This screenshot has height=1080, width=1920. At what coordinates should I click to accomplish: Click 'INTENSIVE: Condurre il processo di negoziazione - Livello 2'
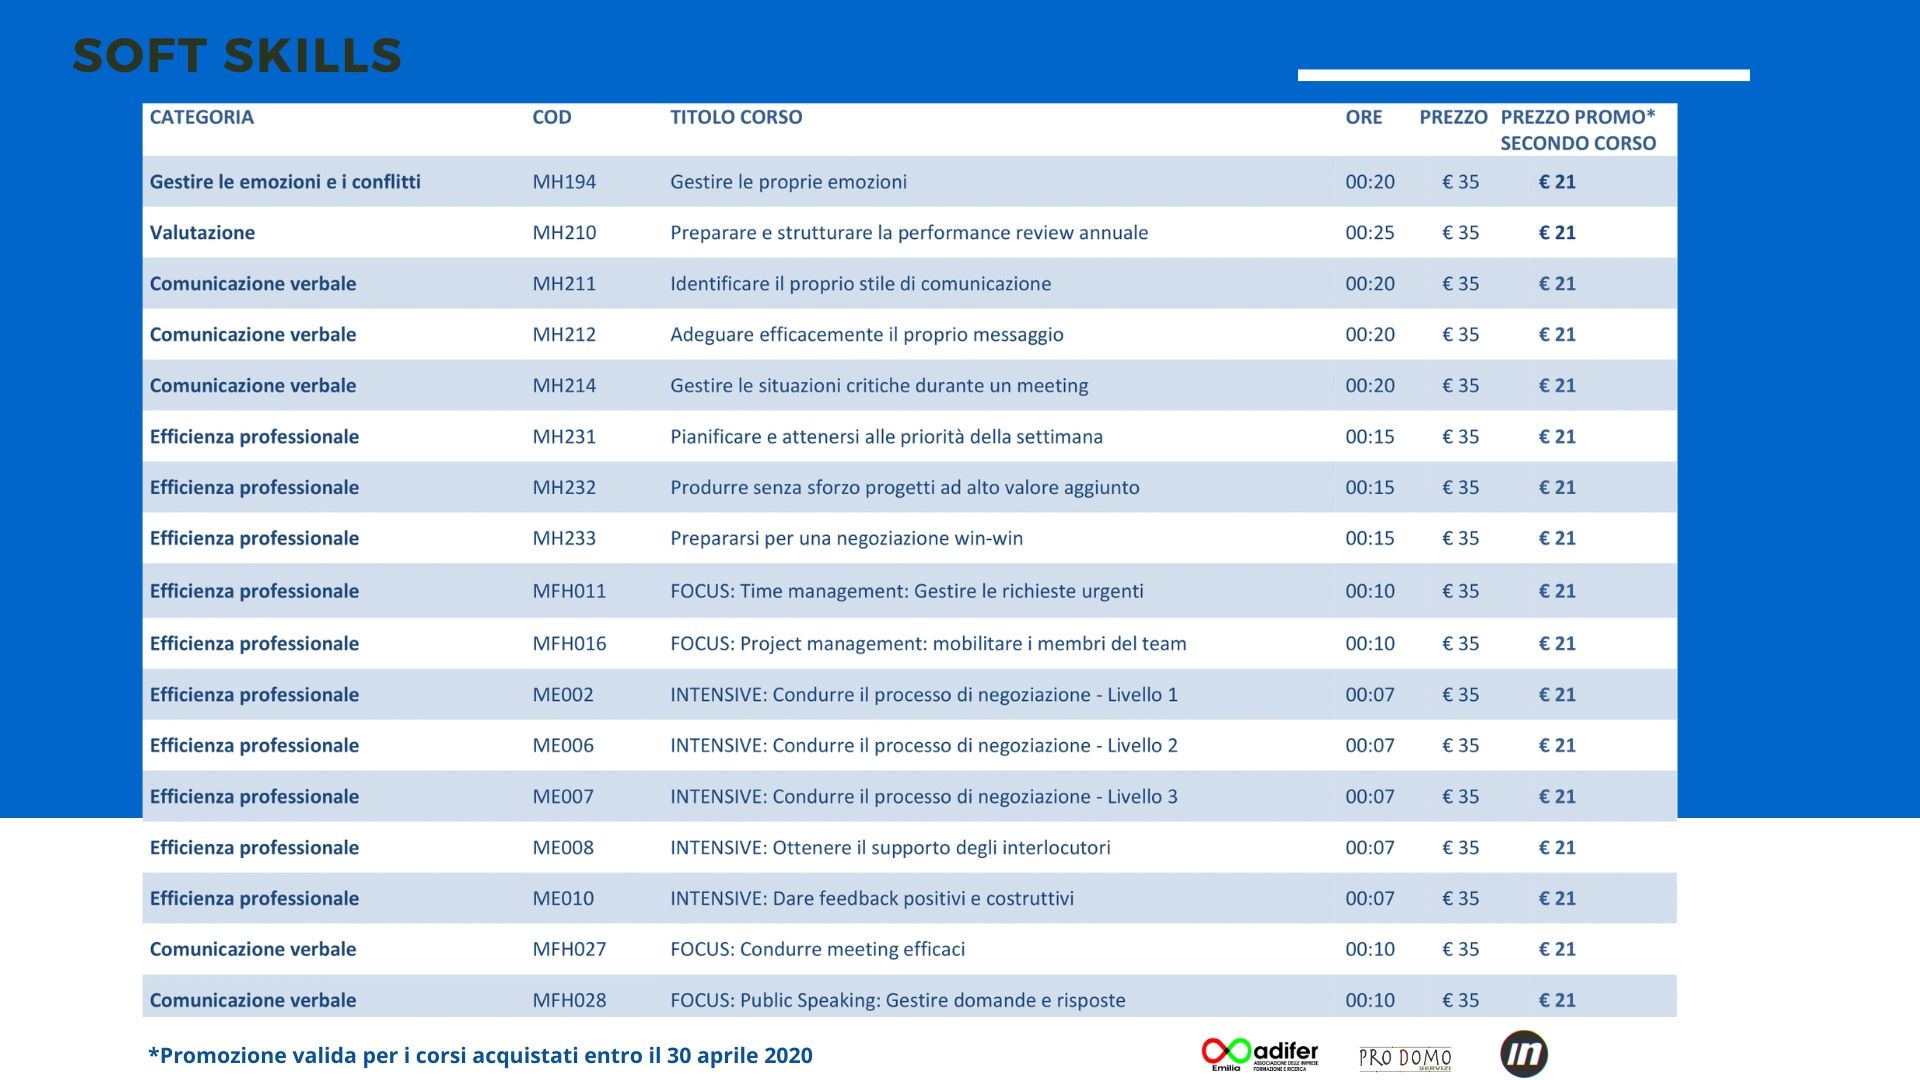tap(924, 746)
